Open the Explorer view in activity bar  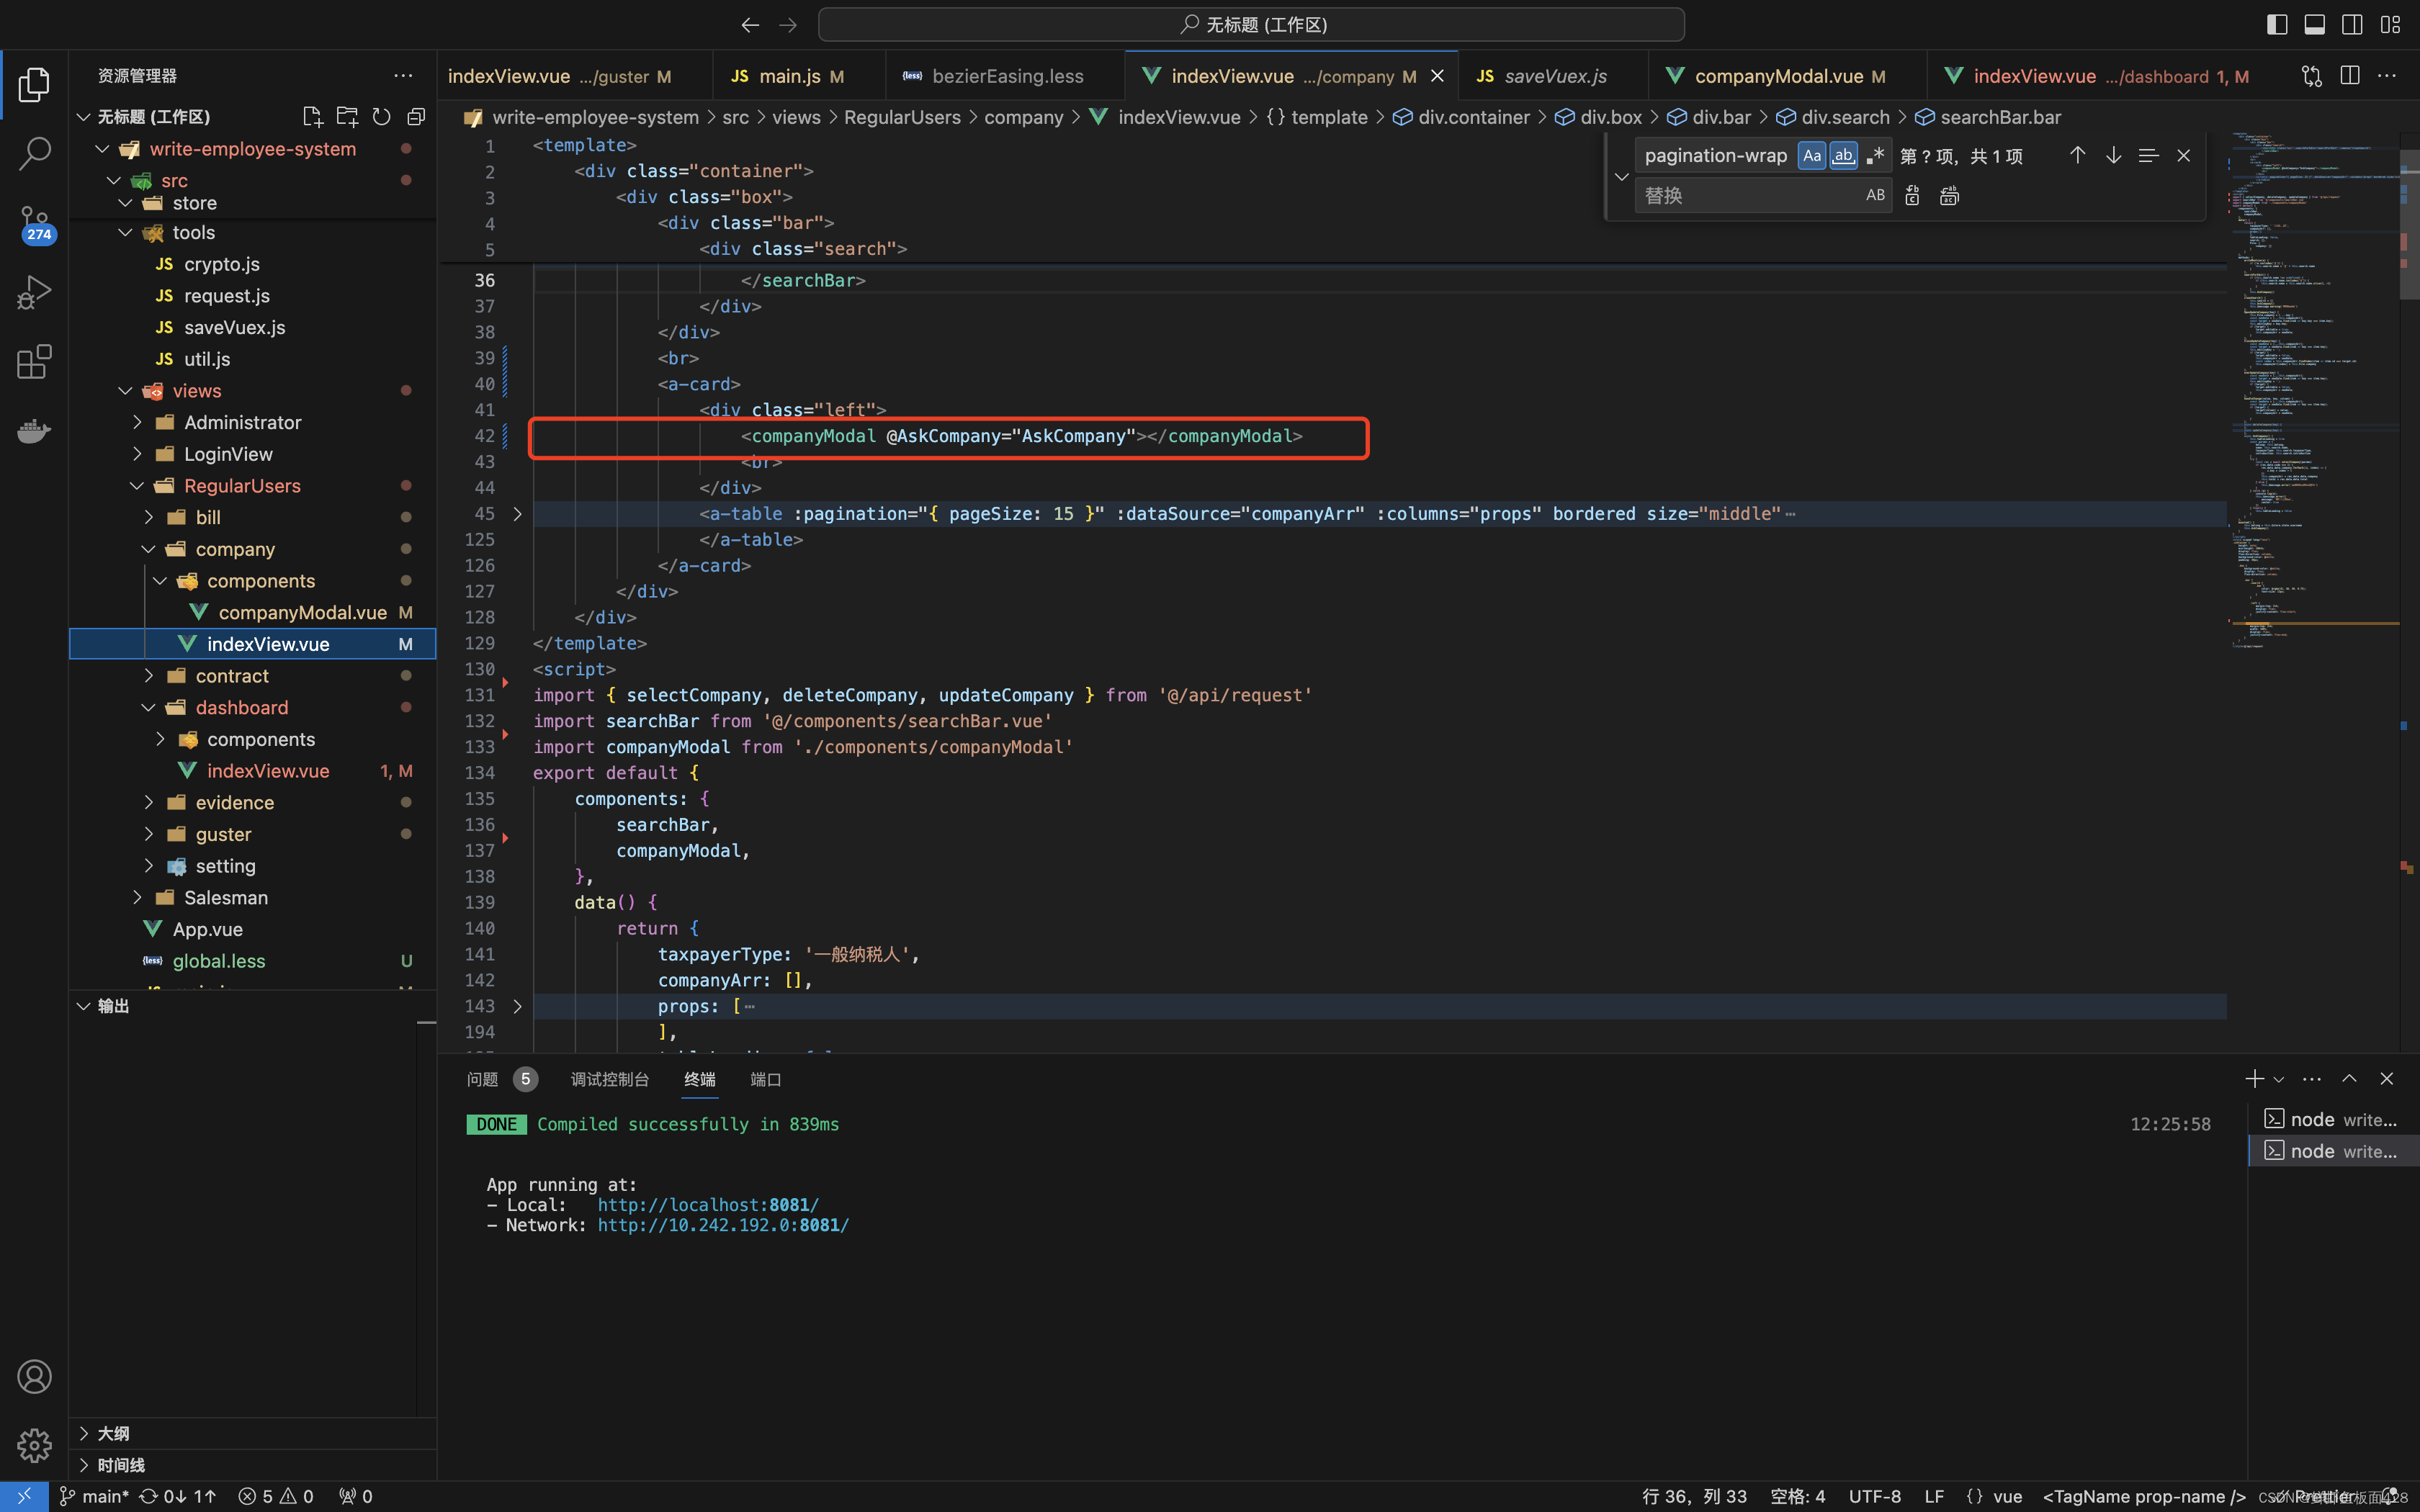coord(34,85)
